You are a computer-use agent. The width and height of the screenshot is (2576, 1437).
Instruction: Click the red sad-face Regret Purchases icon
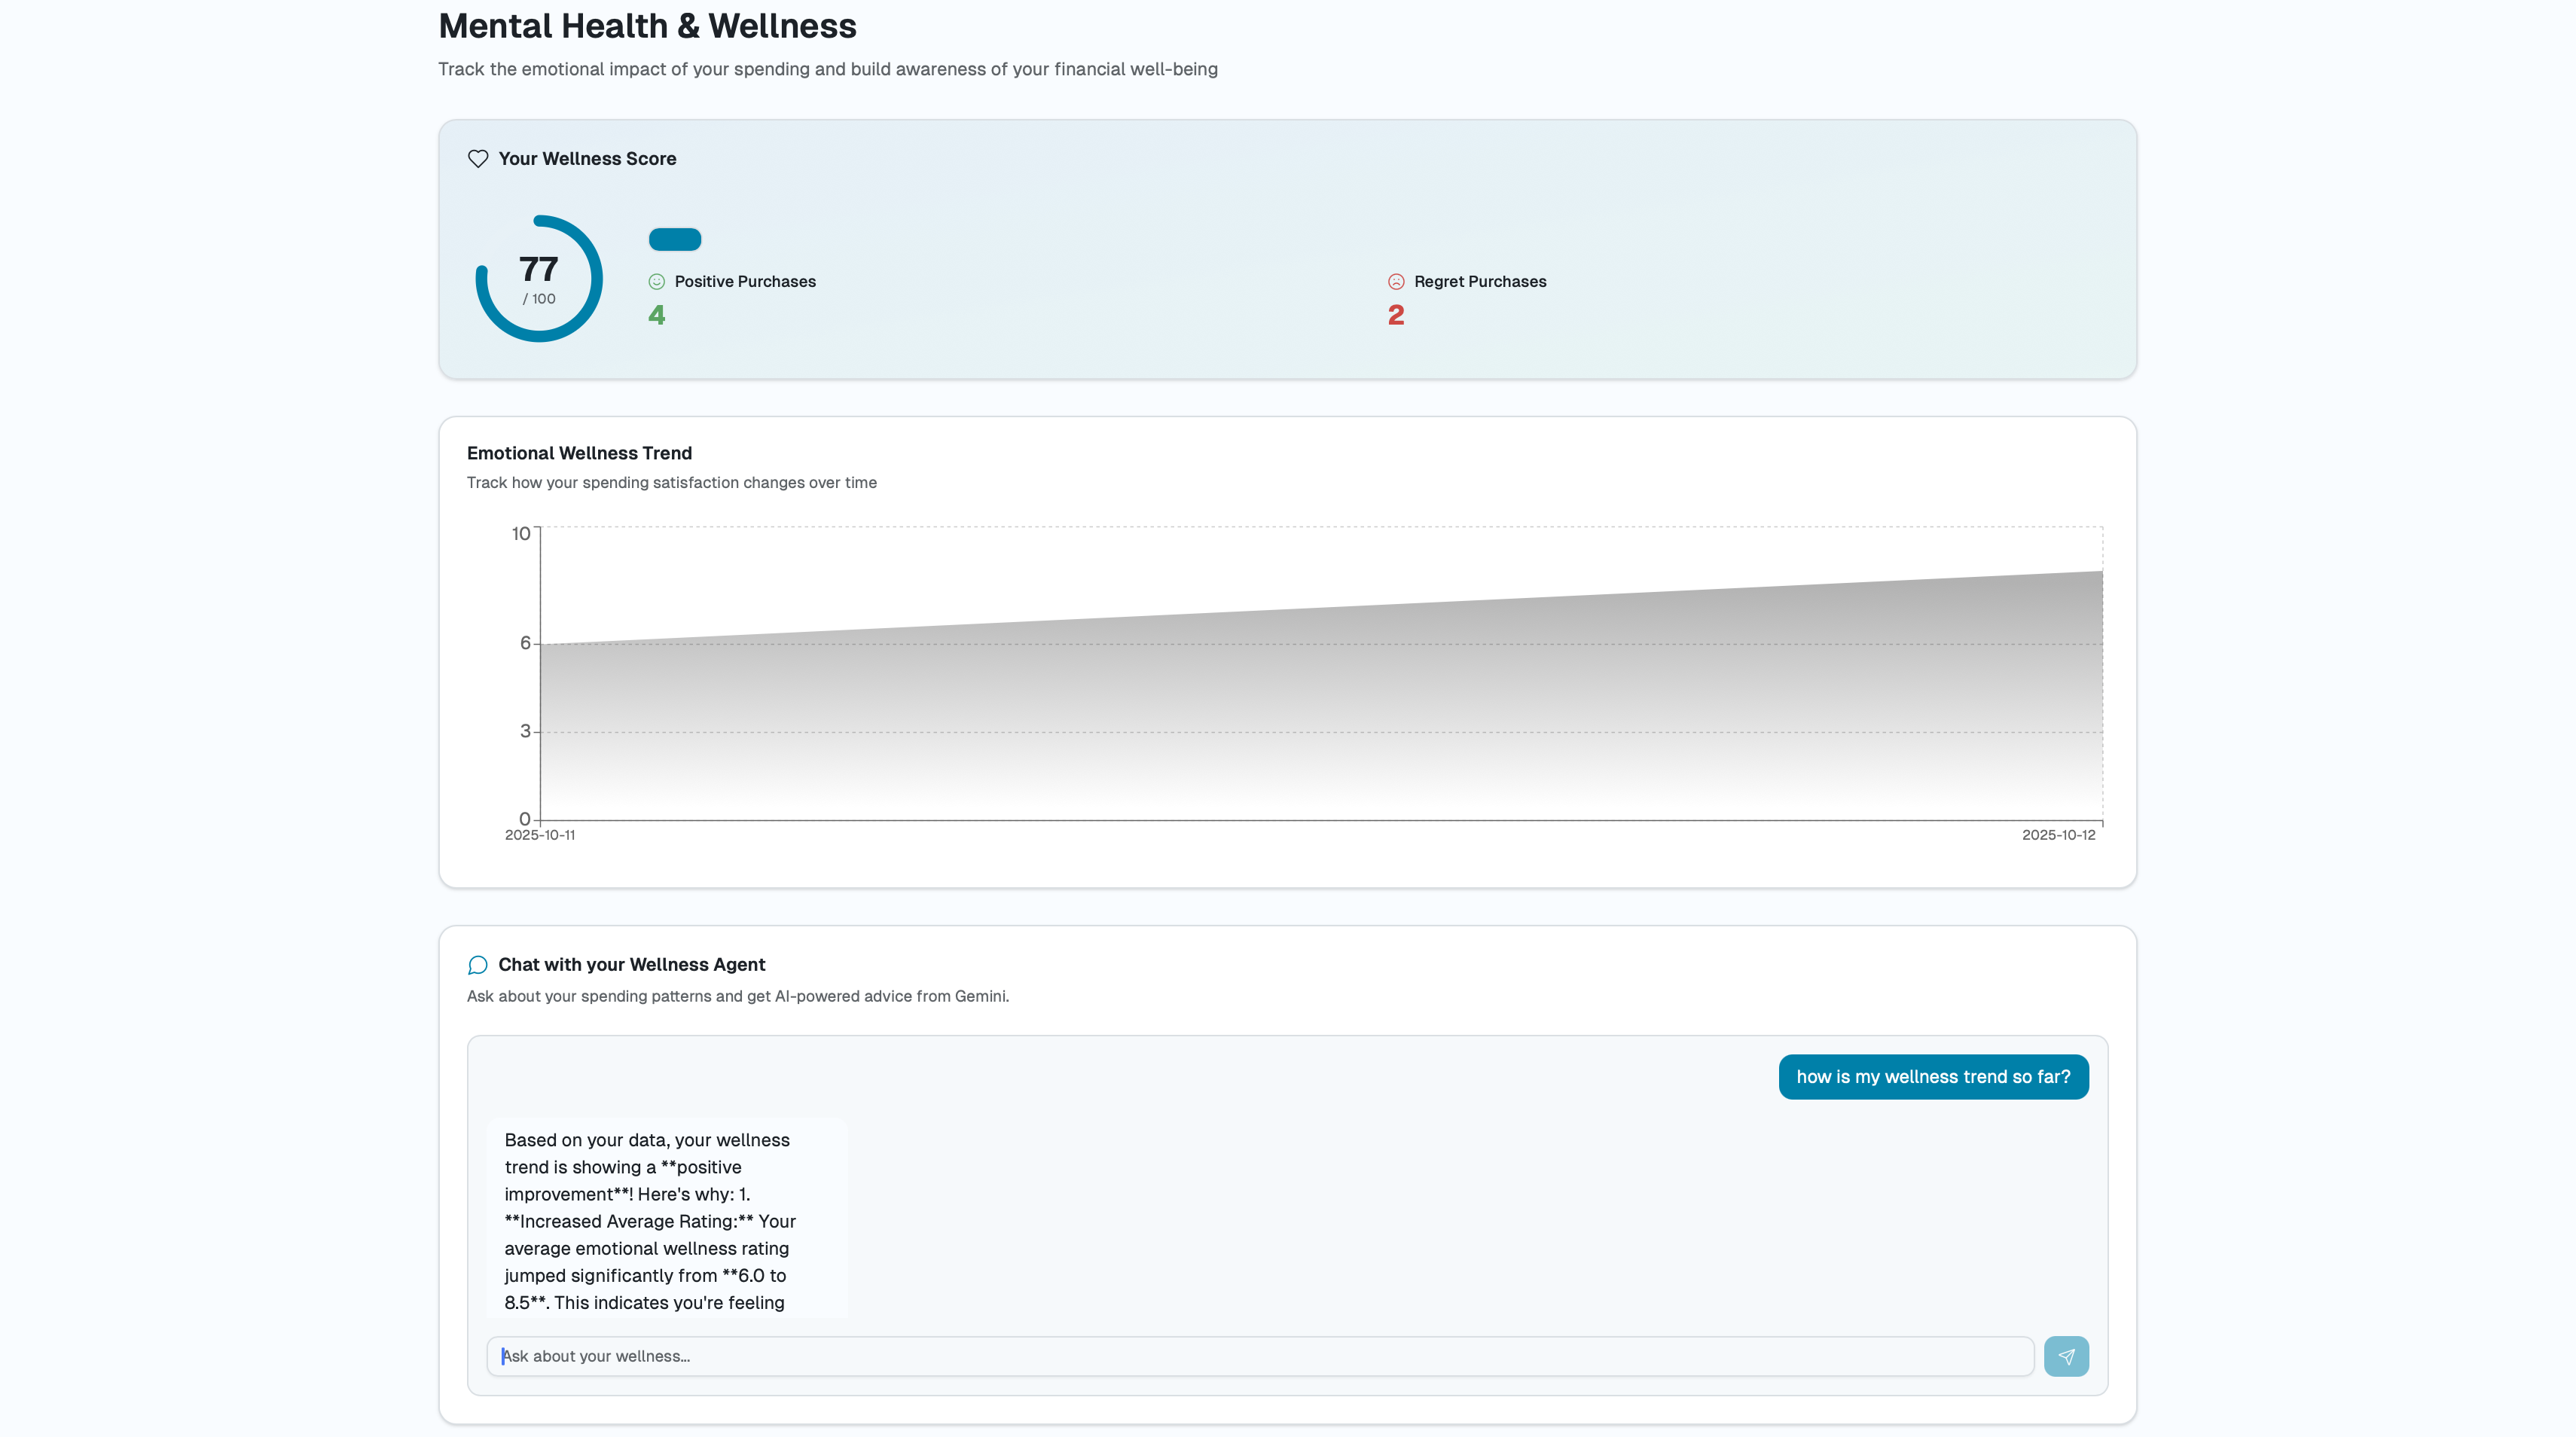click(1396, 282)
